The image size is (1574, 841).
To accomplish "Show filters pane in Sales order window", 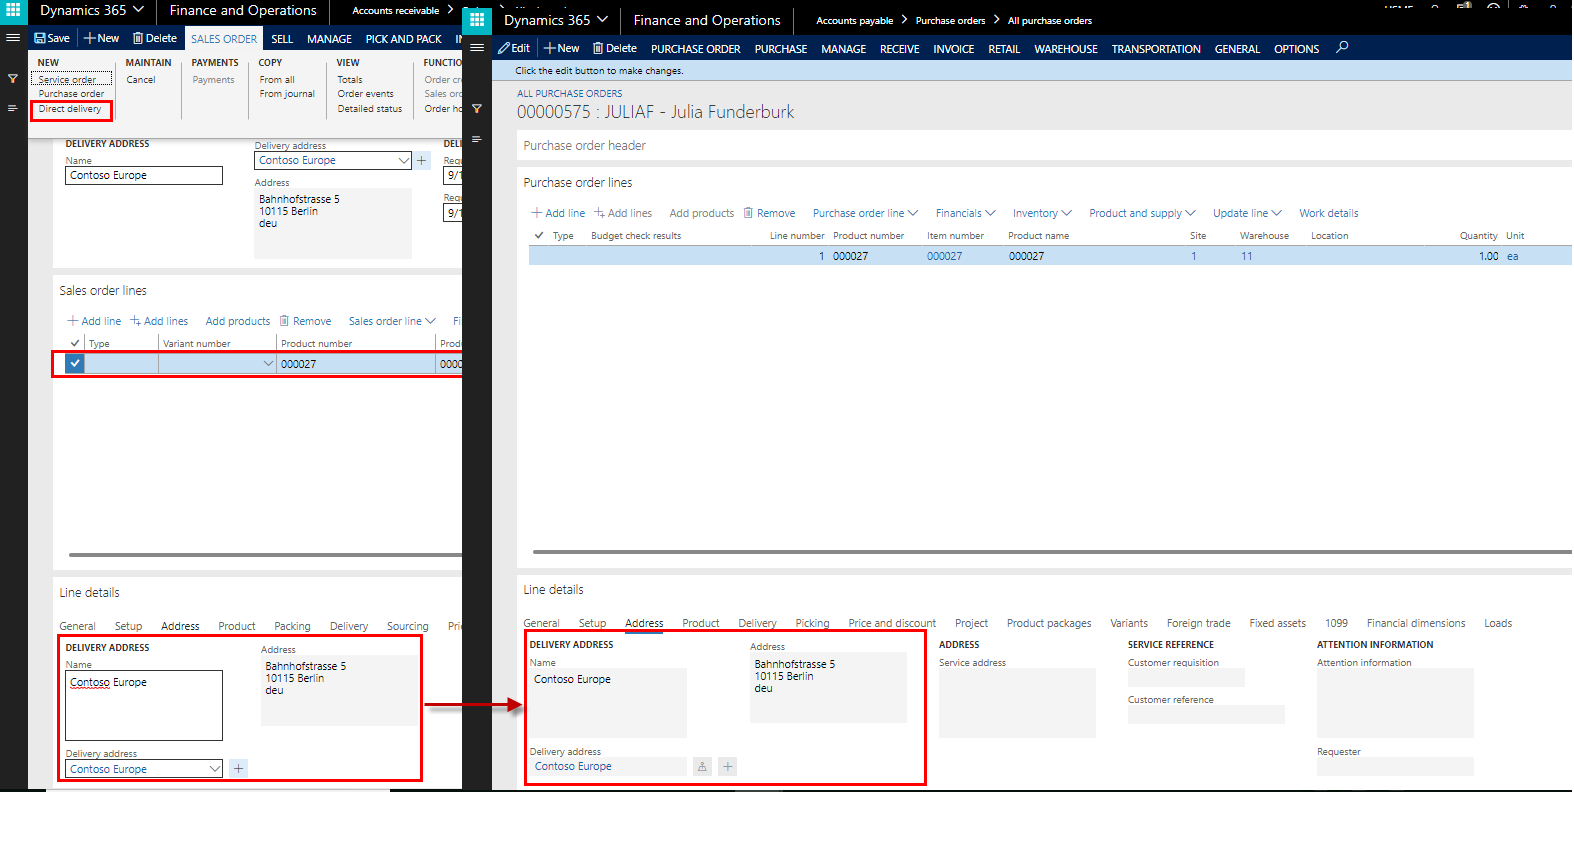I will click(13, 79).
